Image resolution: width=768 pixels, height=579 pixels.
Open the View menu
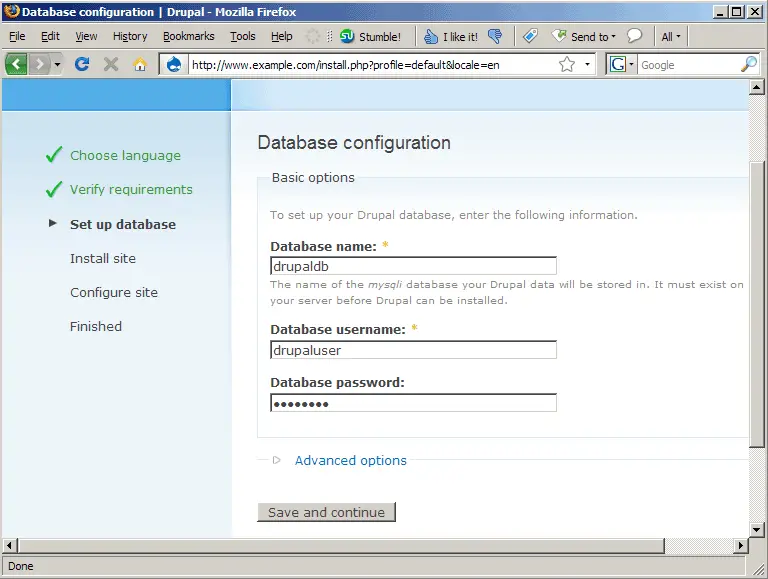[x=86, y=36]
